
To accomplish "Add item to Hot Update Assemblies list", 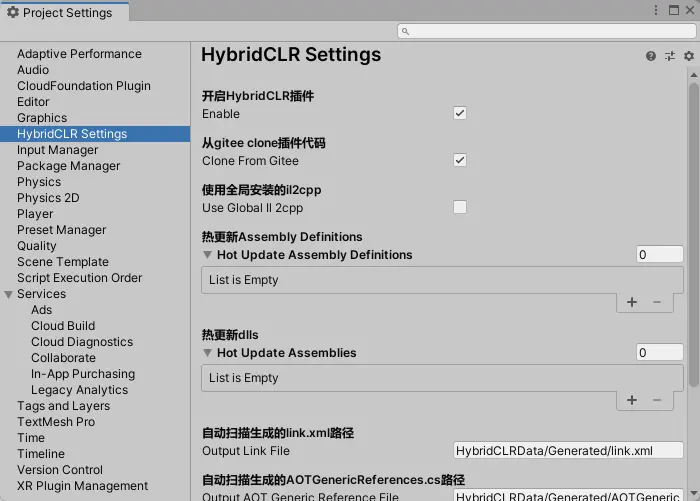I will coord(632,400).
